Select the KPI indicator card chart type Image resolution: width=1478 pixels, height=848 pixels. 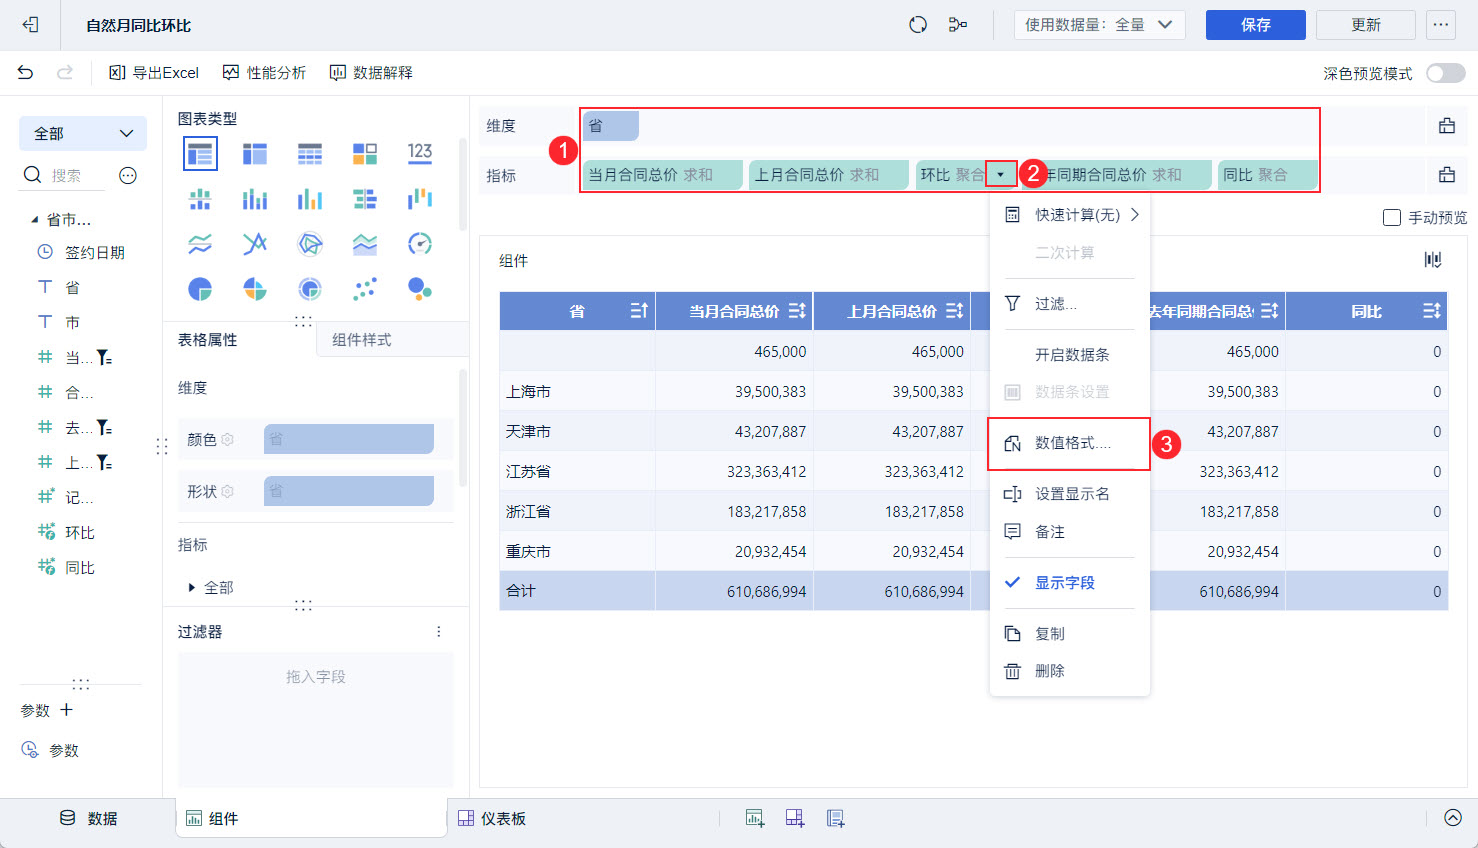point(420,154)
